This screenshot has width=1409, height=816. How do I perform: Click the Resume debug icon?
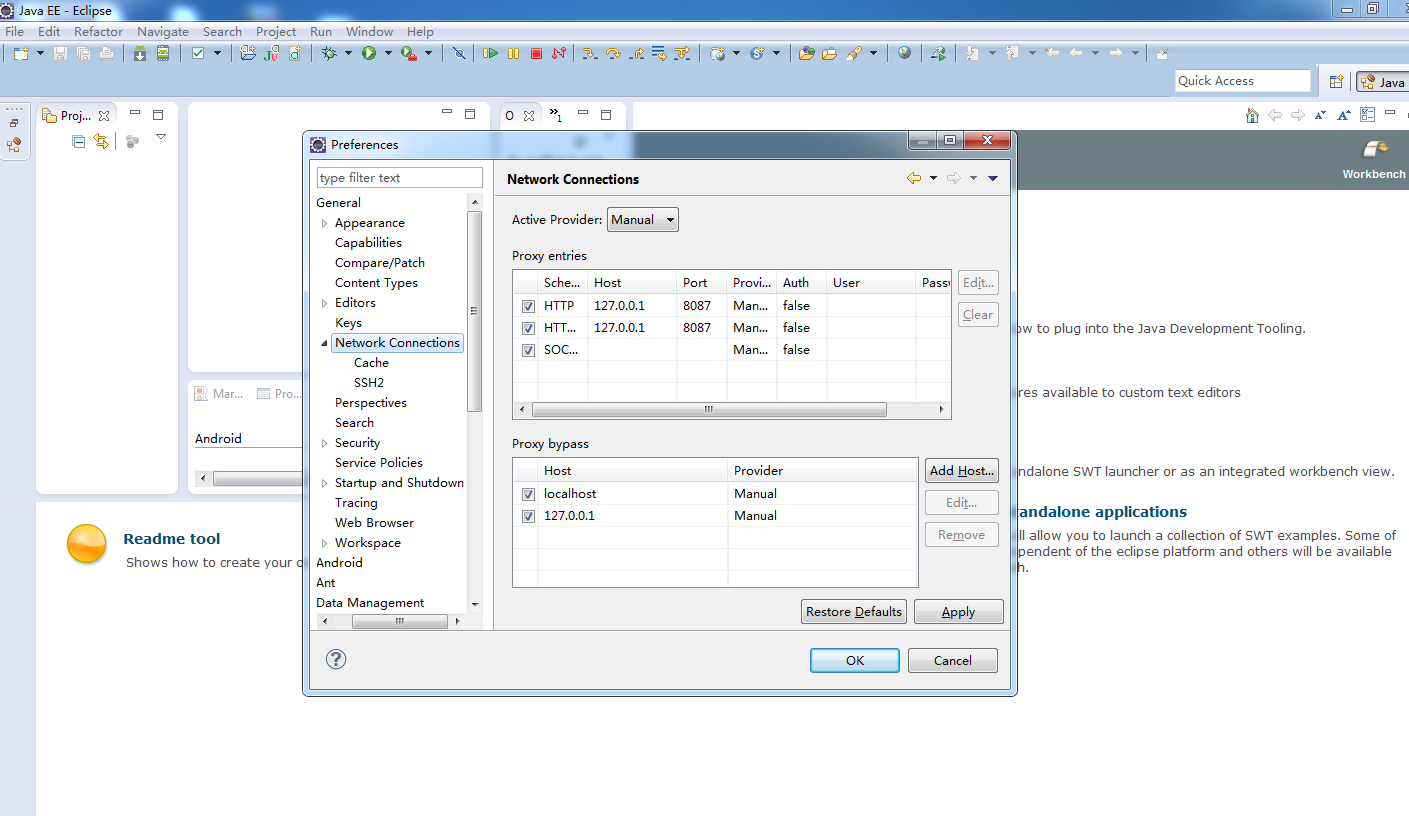point(490,53)
